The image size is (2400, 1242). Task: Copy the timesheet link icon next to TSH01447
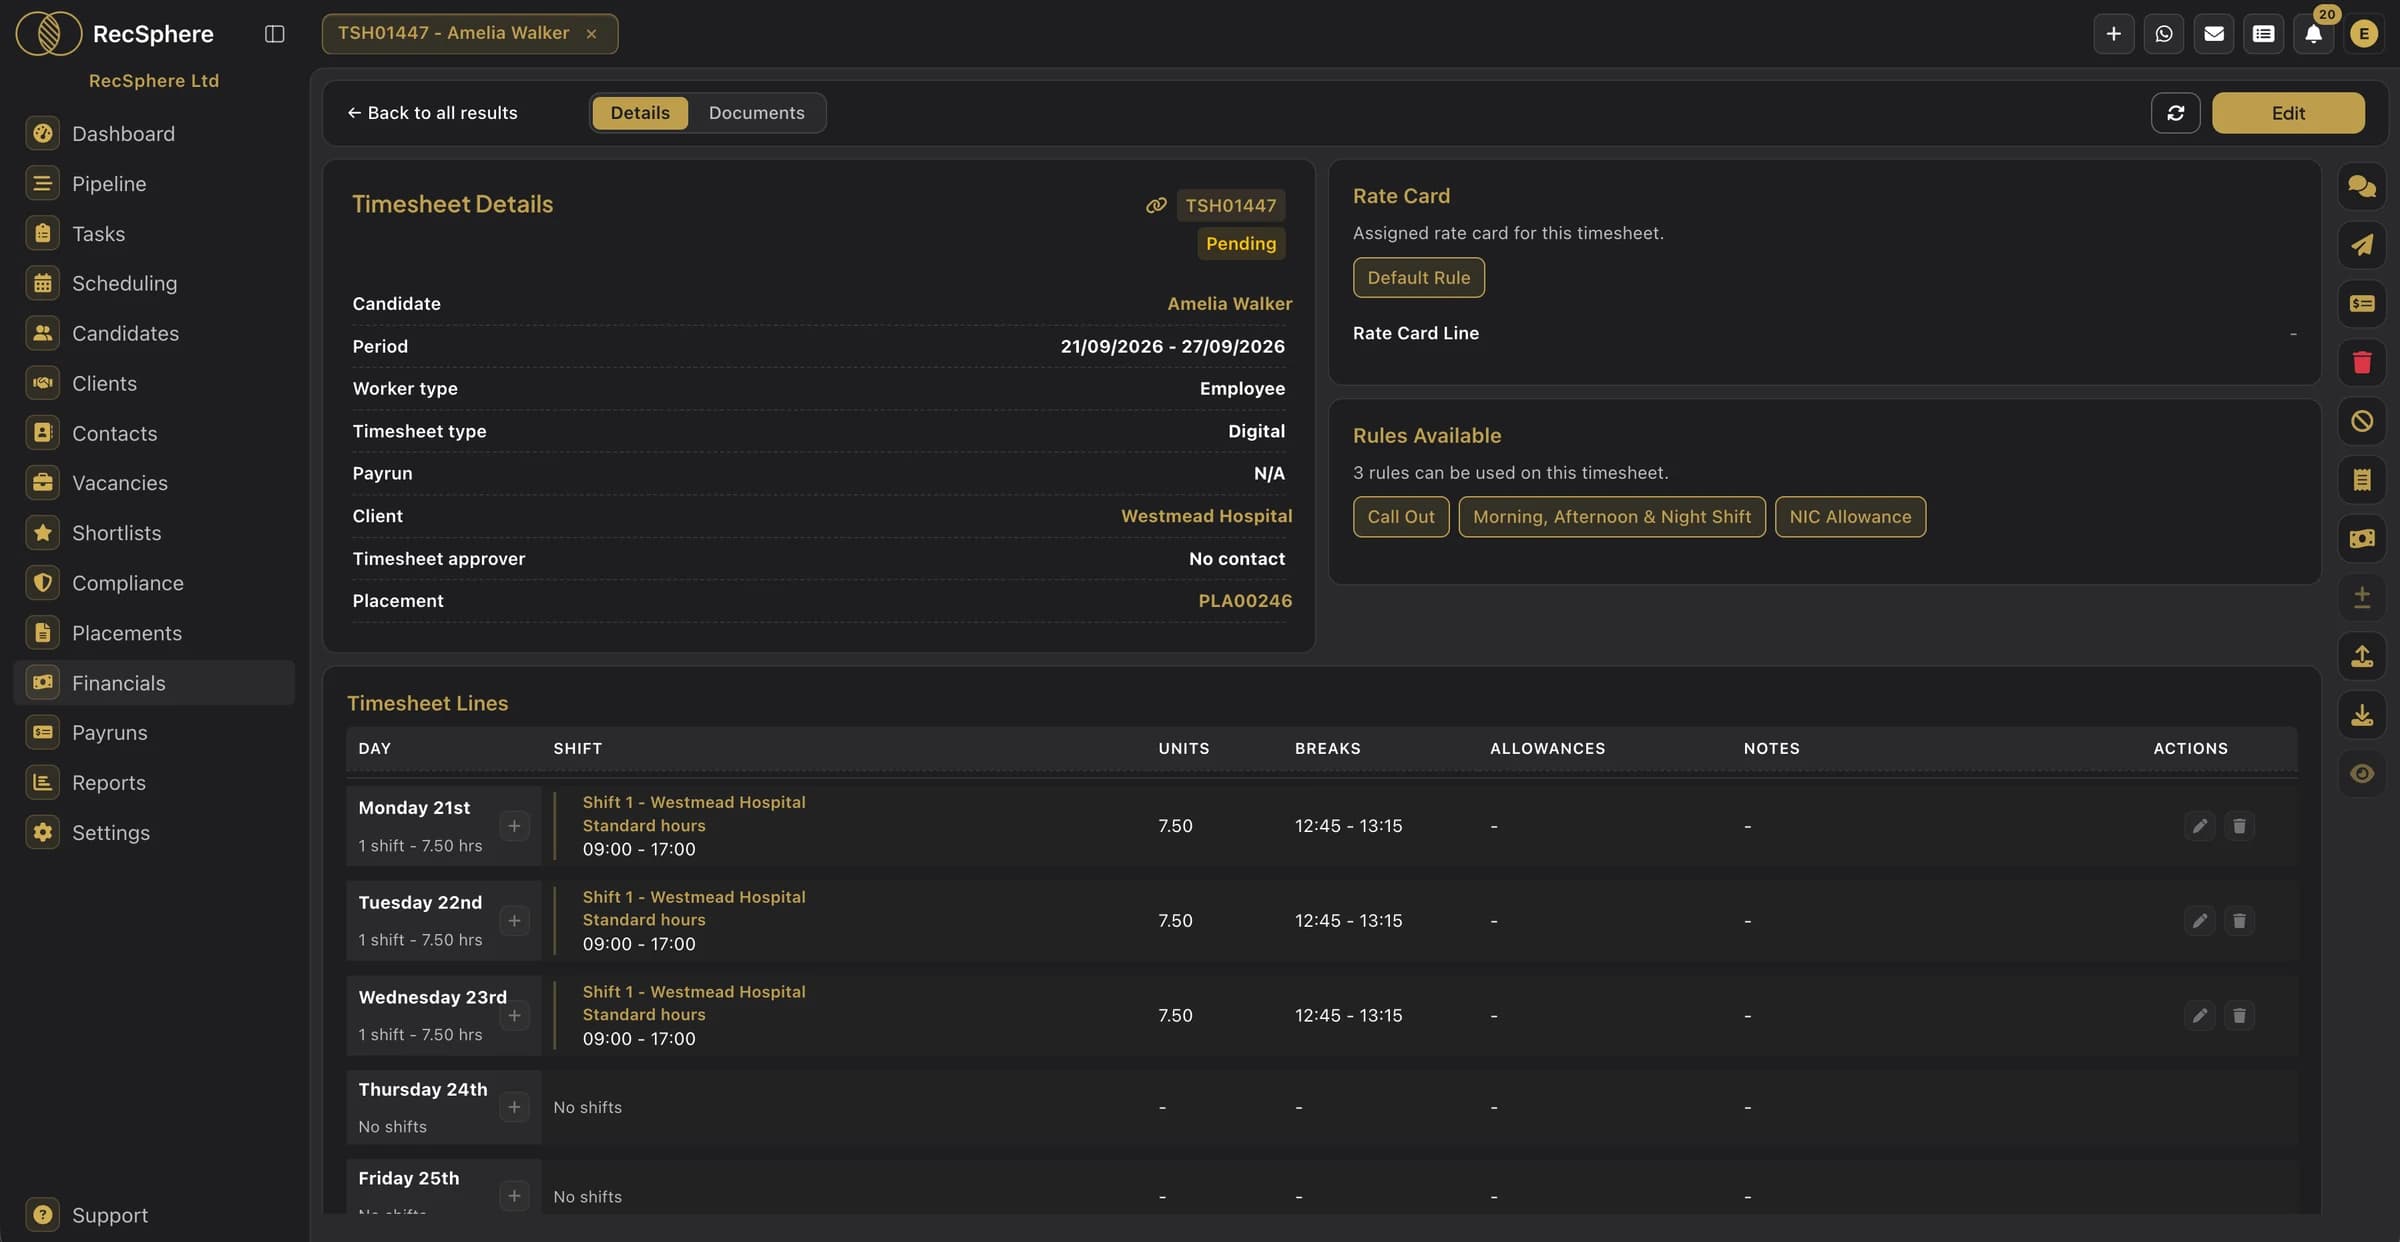[x=1156, y=205]
